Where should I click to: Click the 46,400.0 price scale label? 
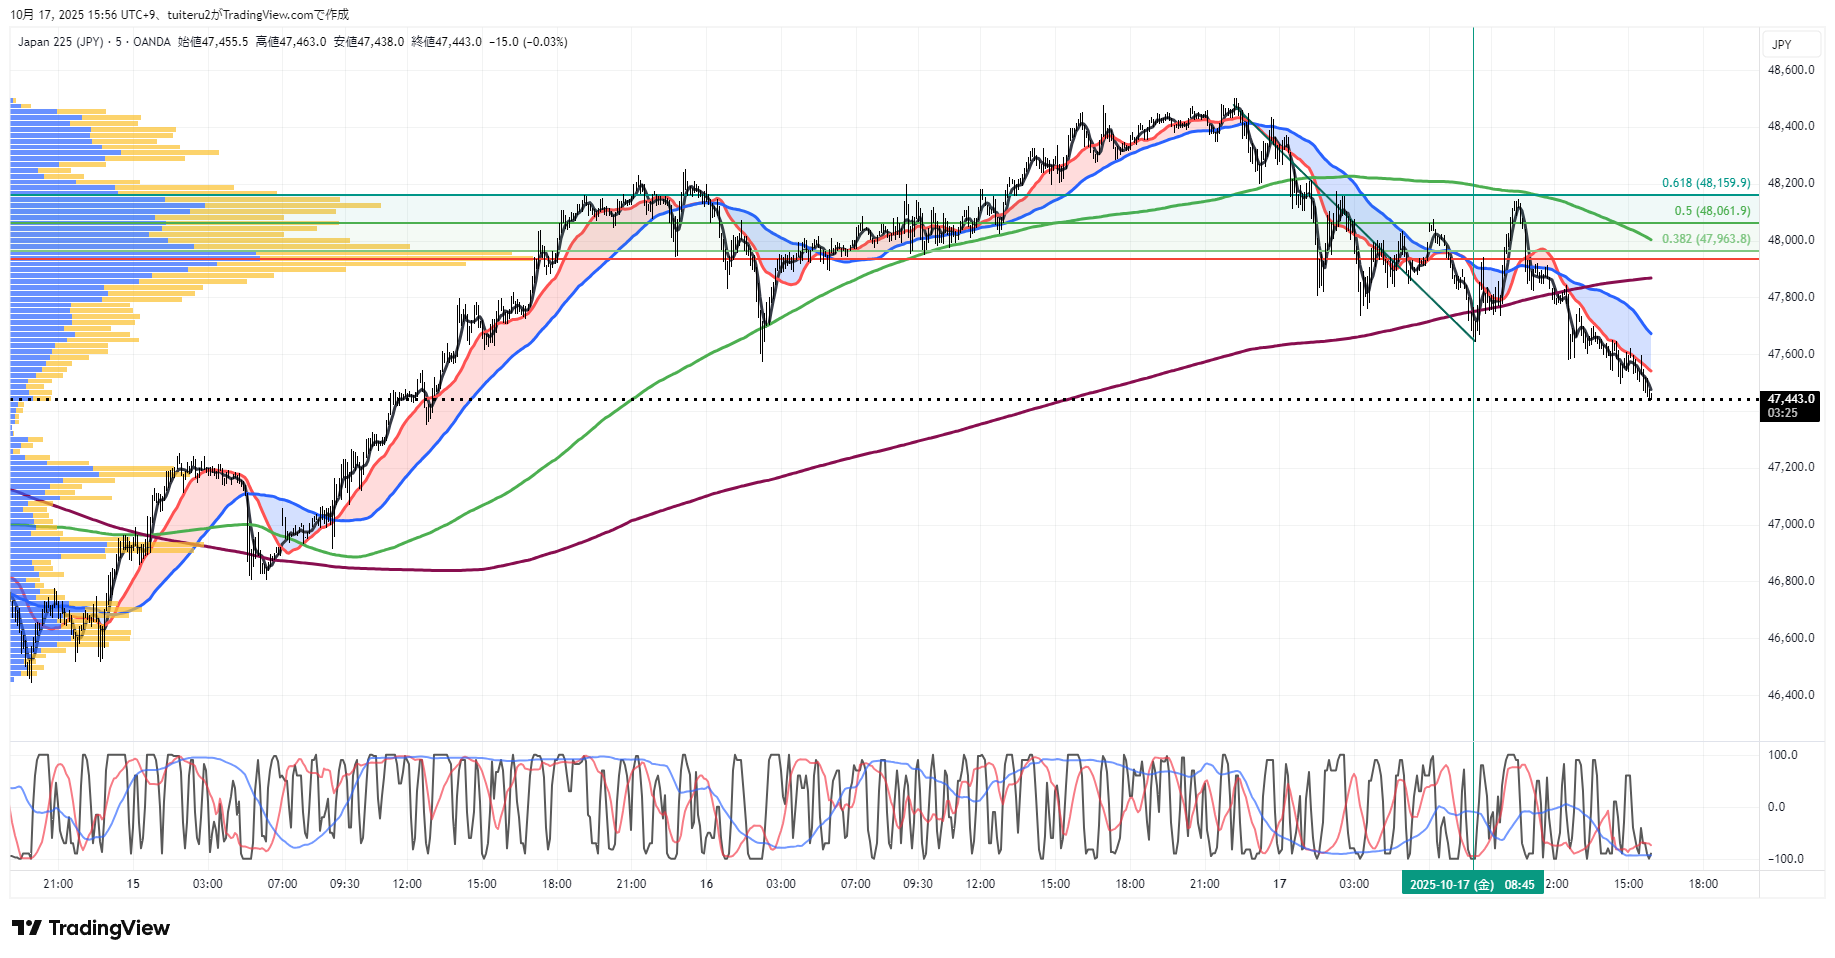pyautogui.click(x=1790, y=695)
